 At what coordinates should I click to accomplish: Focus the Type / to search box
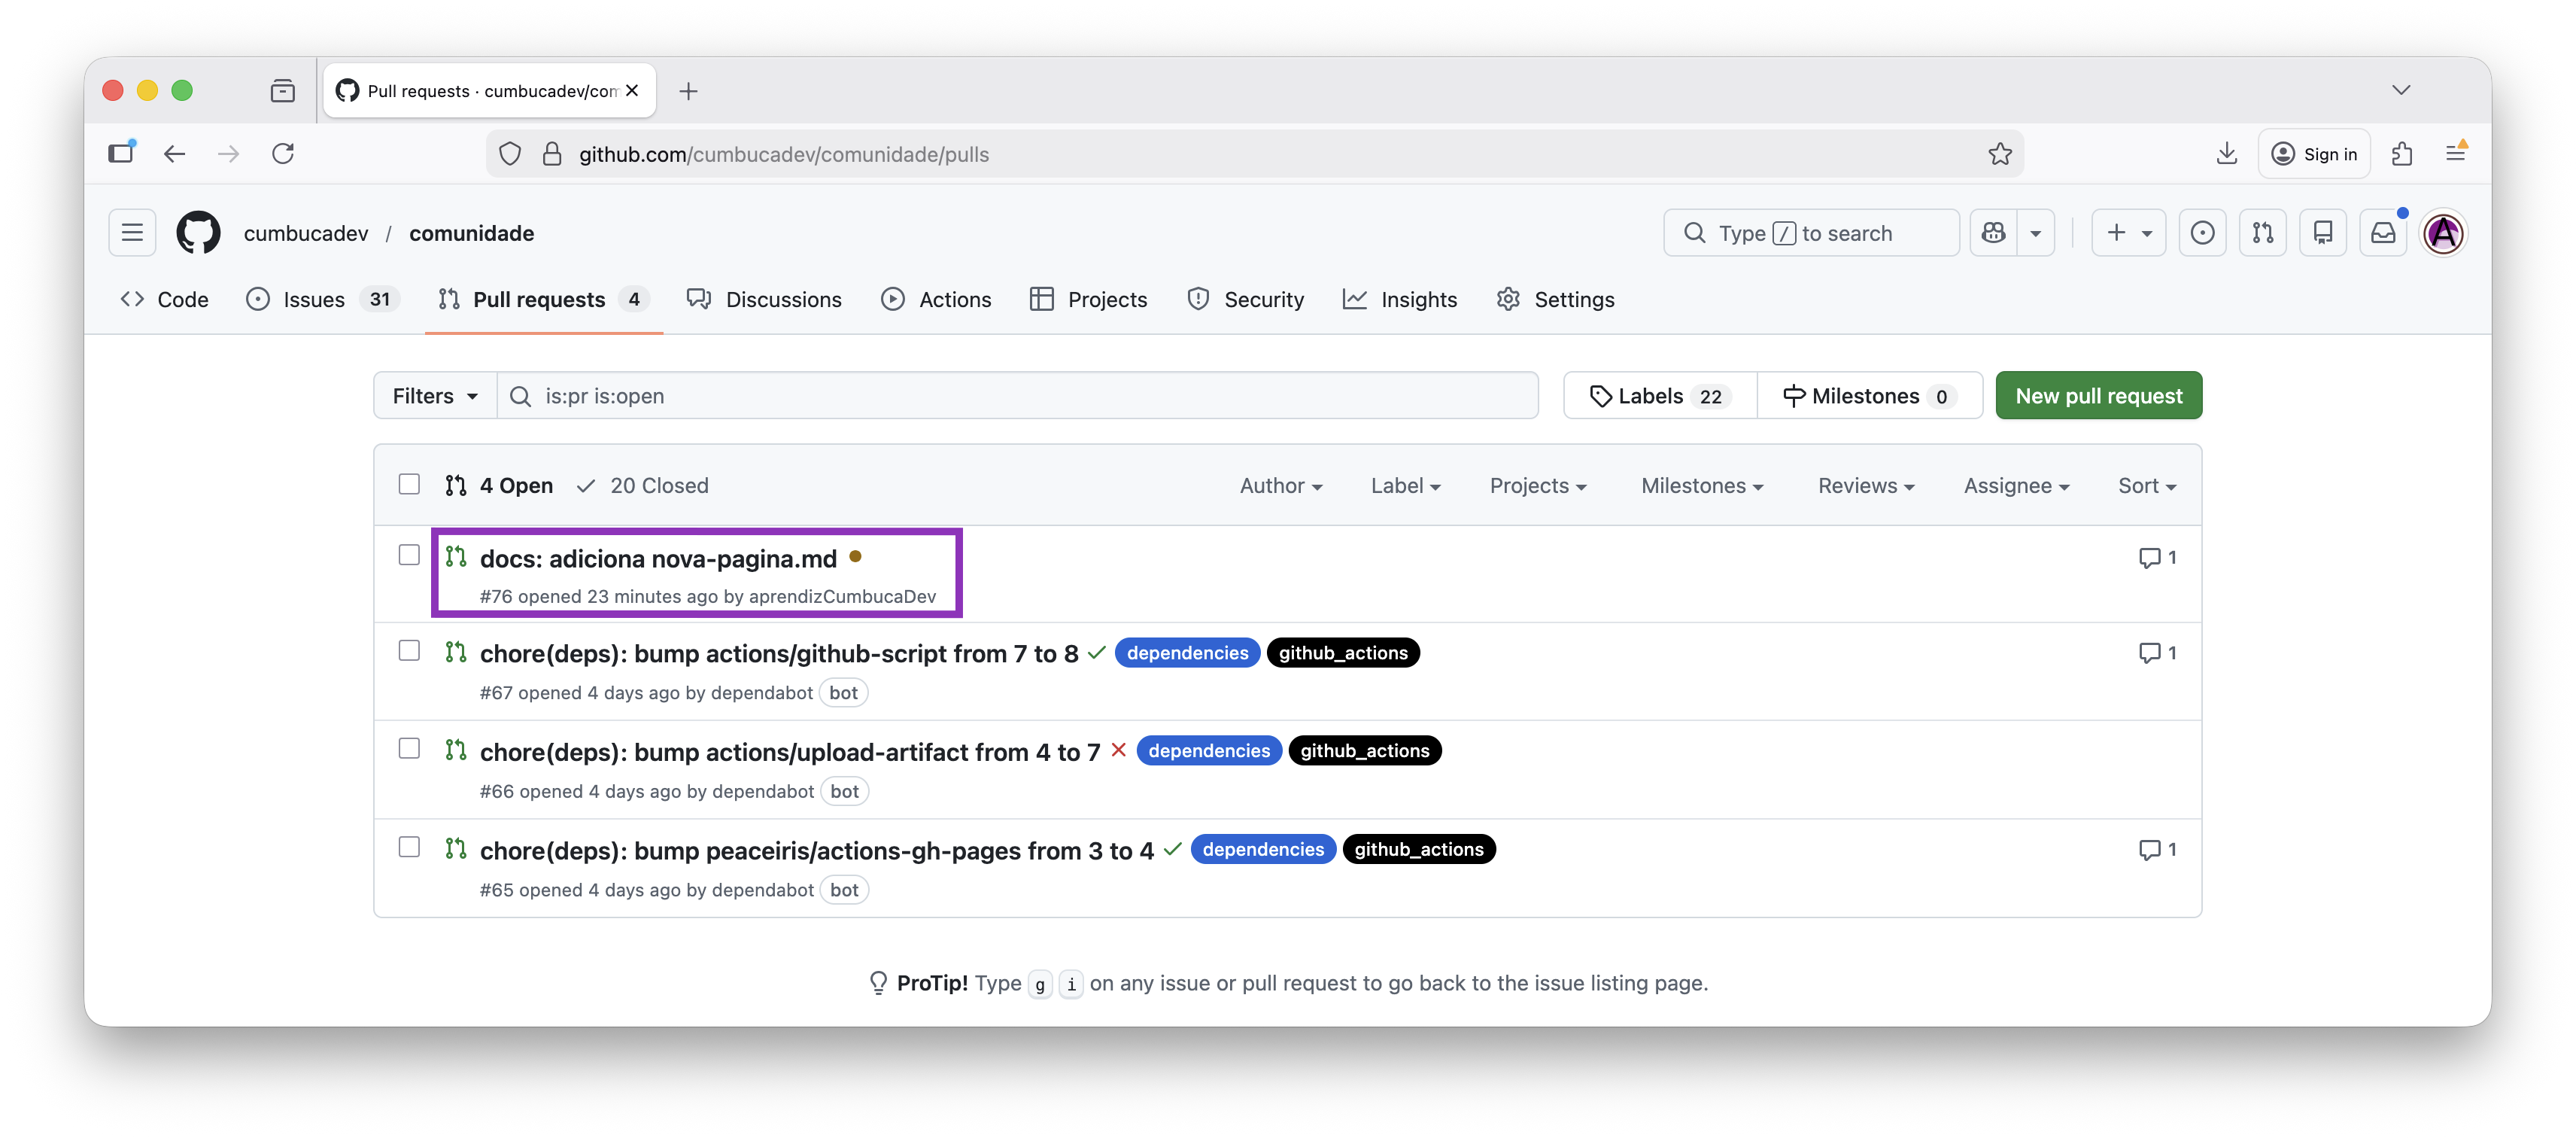click(1811, 233)
